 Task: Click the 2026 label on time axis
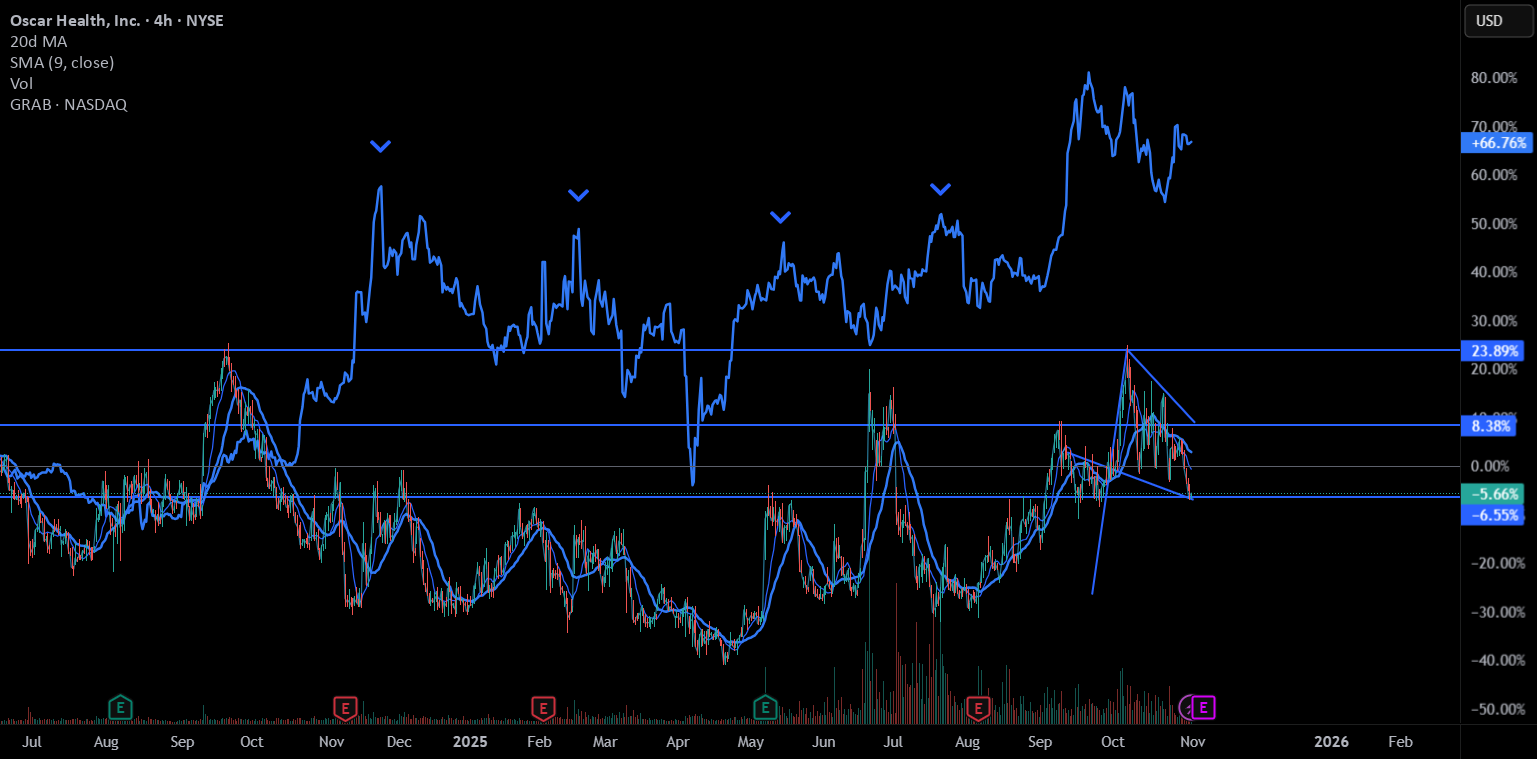(x=1331, y=742)
